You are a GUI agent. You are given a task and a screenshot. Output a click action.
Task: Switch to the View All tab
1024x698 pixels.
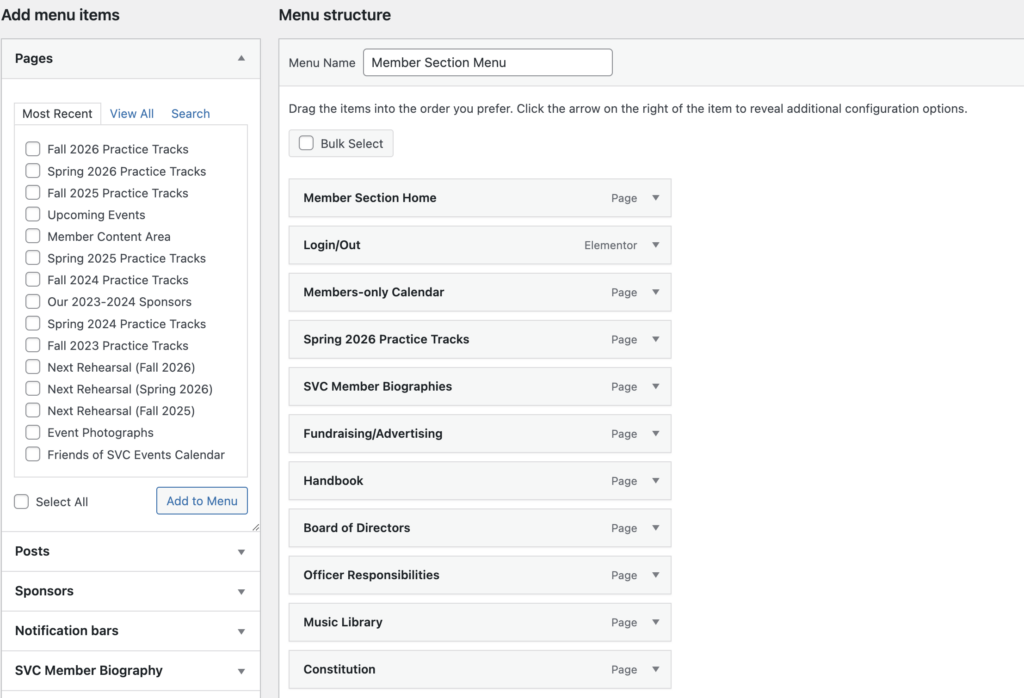tap(132, 114)
